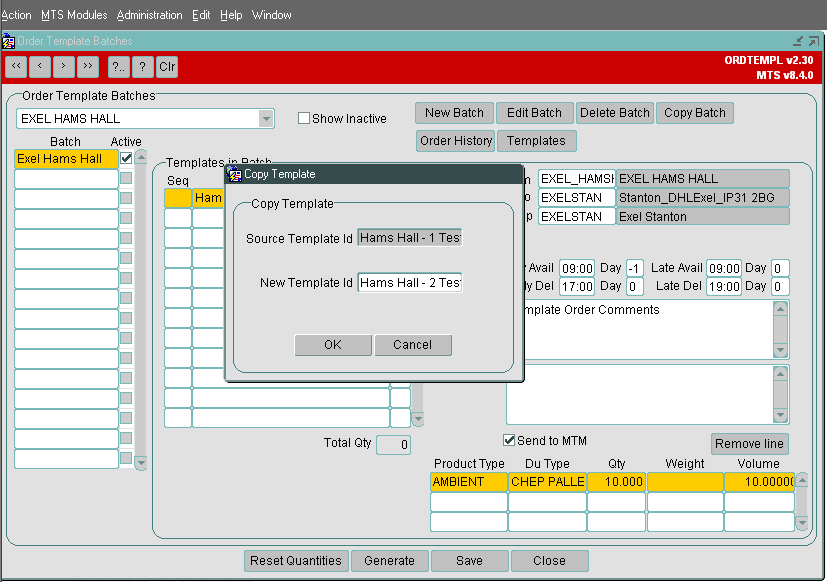827x582 pixels.
Task: Select the Exel Hams Hall batch row
Action: 66,159
